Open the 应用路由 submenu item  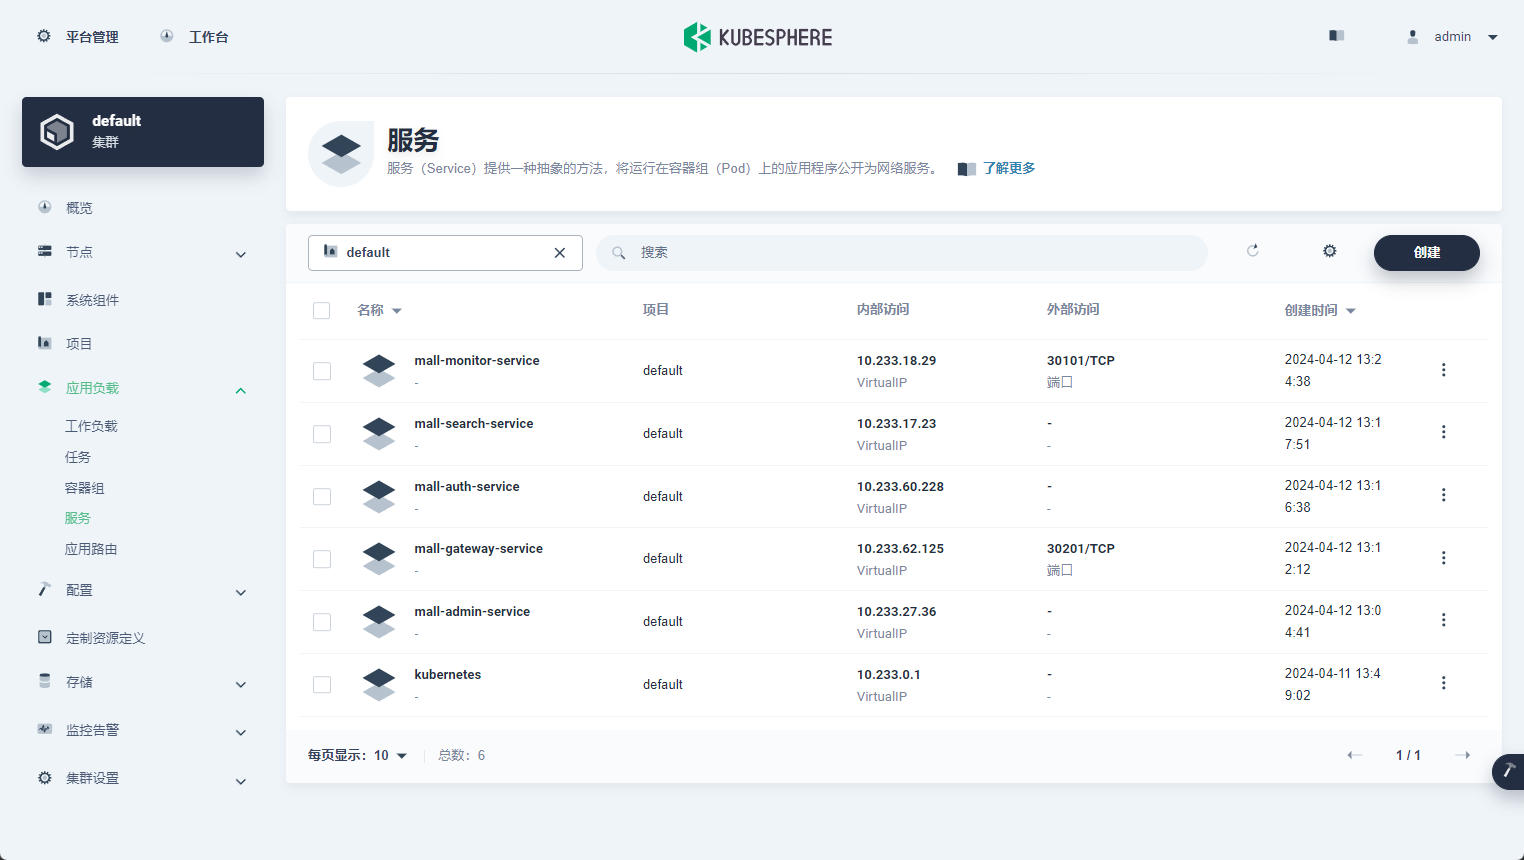91,549
